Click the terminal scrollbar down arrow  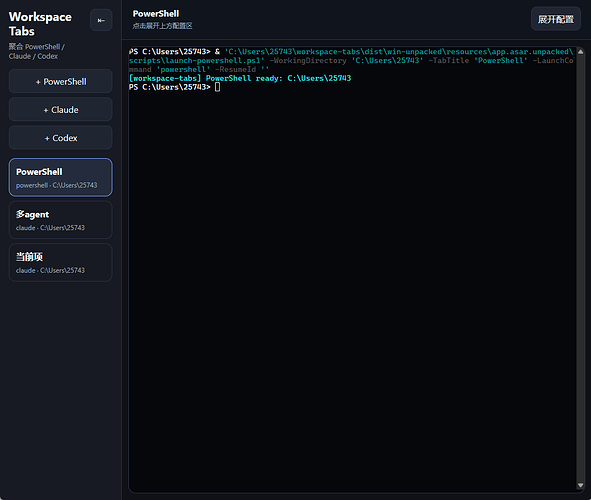click(x=580, y=485)
